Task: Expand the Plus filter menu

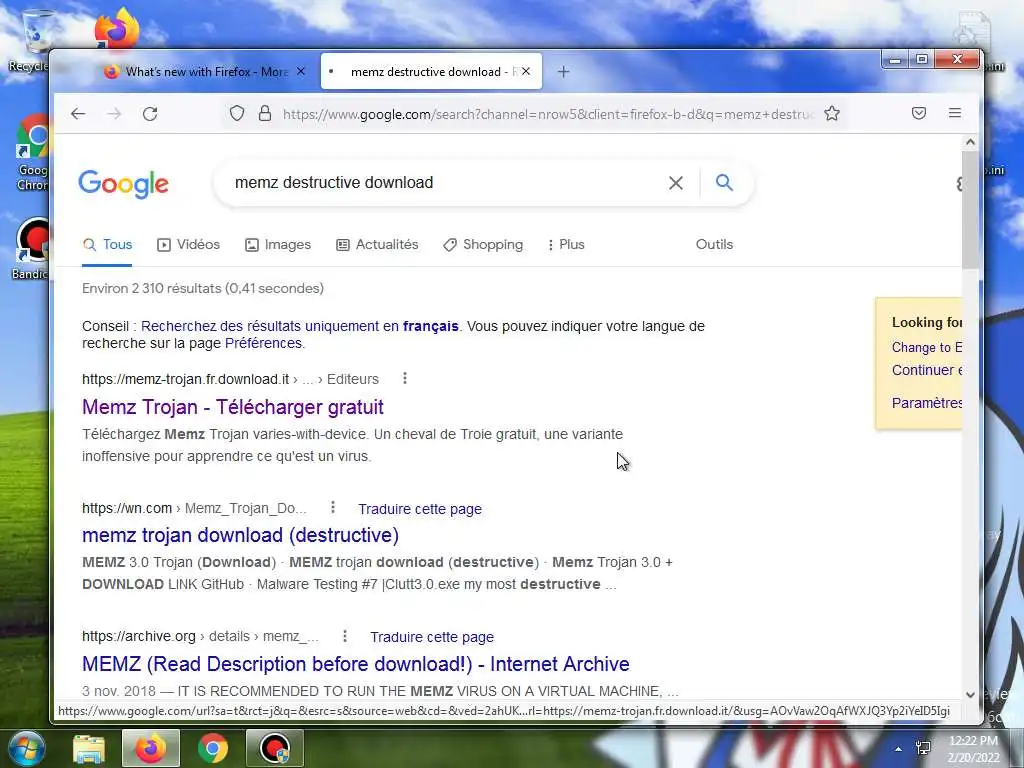Action: pos(566,245)
